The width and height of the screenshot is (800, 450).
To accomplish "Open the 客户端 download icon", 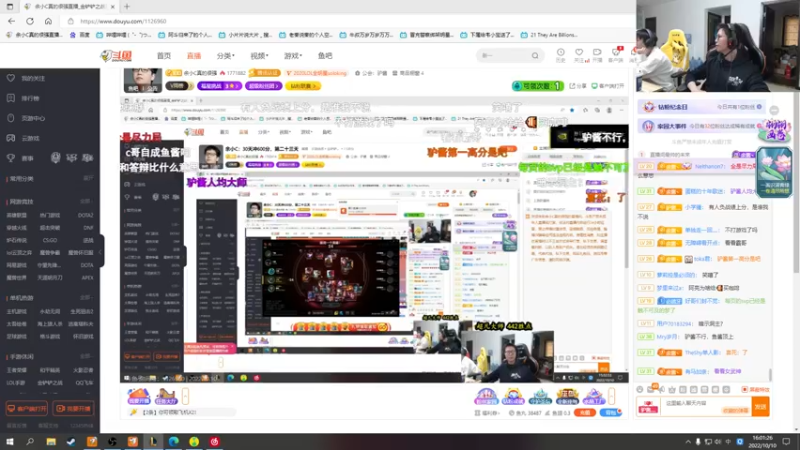I will pos(616,55).
